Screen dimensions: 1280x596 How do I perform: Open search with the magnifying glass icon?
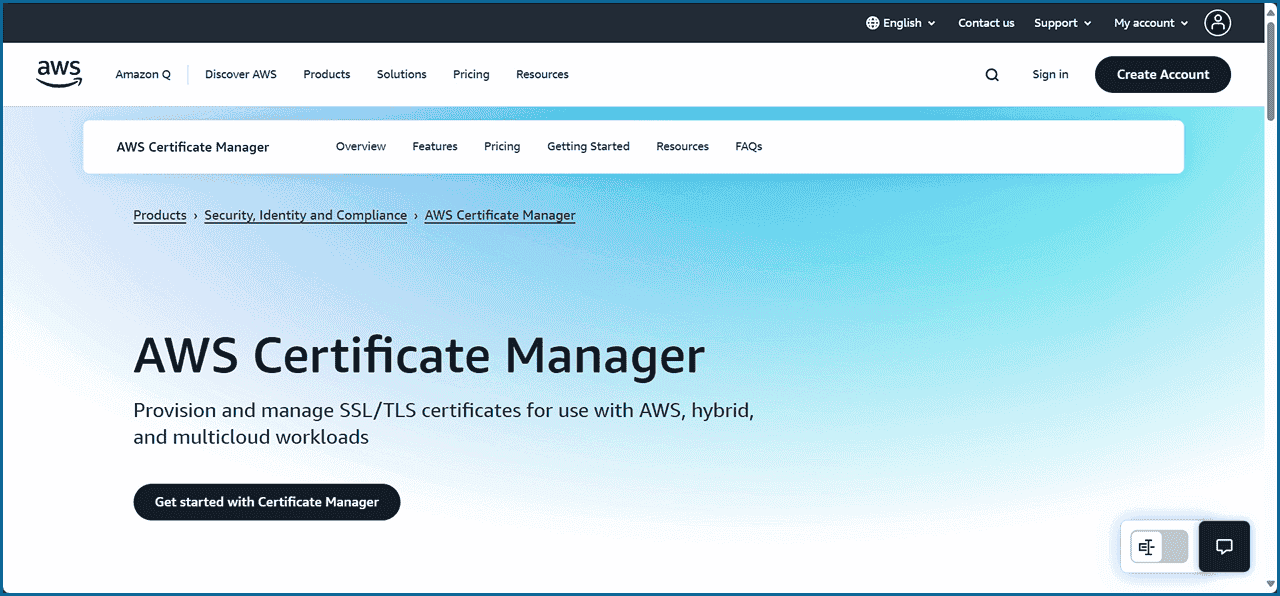(x=991, y=75)
